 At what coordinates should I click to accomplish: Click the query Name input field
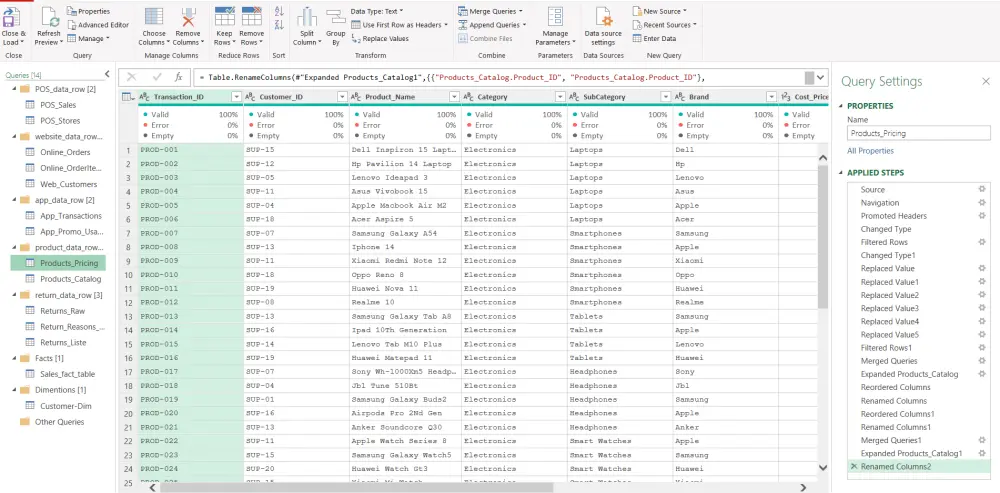[918, 133]
